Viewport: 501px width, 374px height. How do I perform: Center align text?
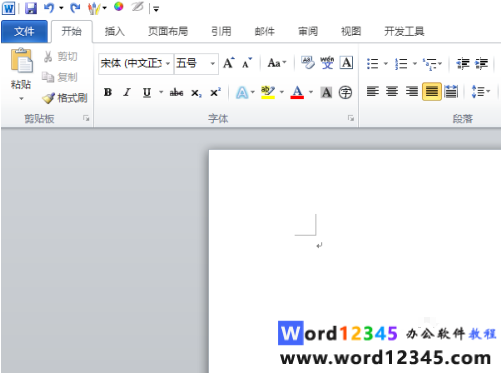tap(392, 91)
